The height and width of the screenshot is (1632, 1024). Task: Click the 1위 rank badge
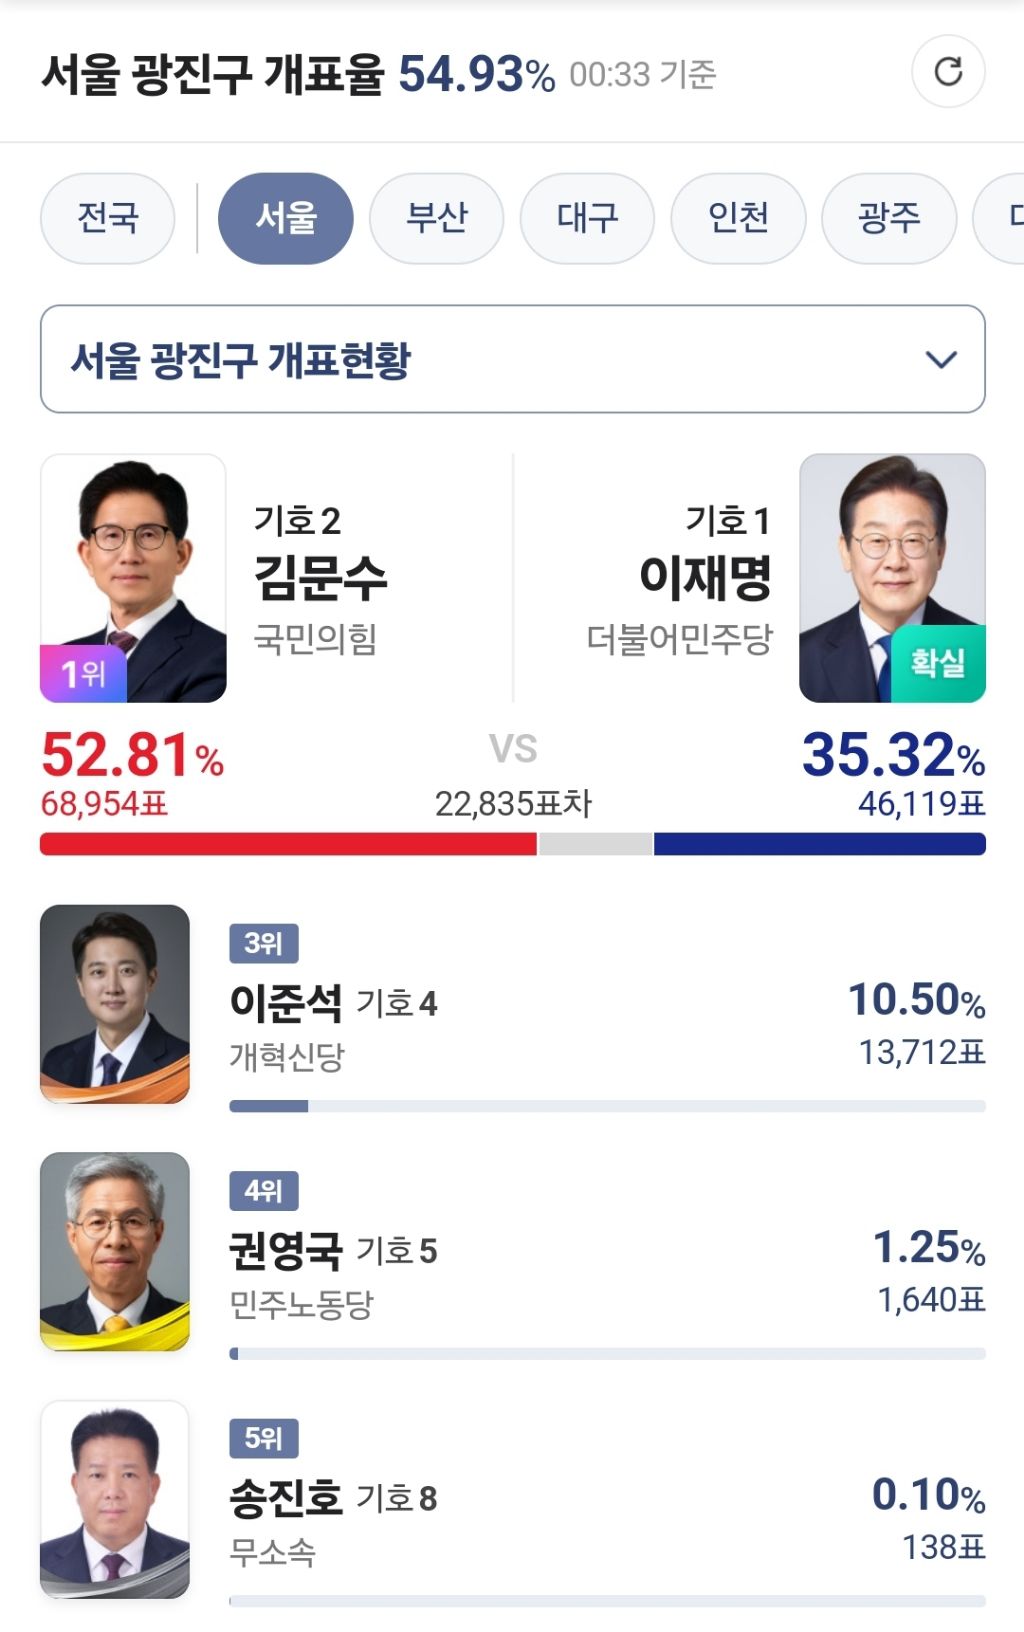pyautogui.click(x=83, y=673)
